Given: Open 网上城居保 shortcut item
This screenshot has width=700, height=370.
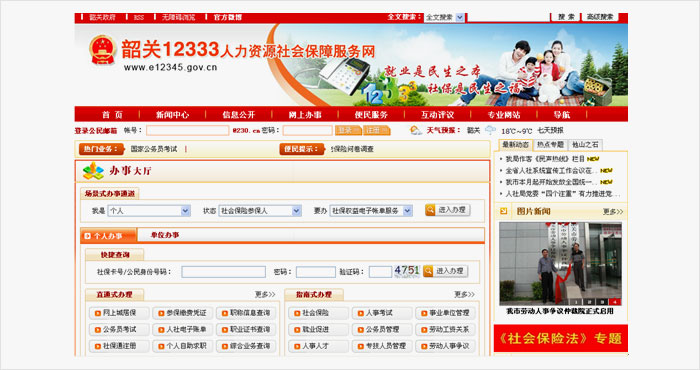Looking at the screenshot, I should click(x=120, y=313).
